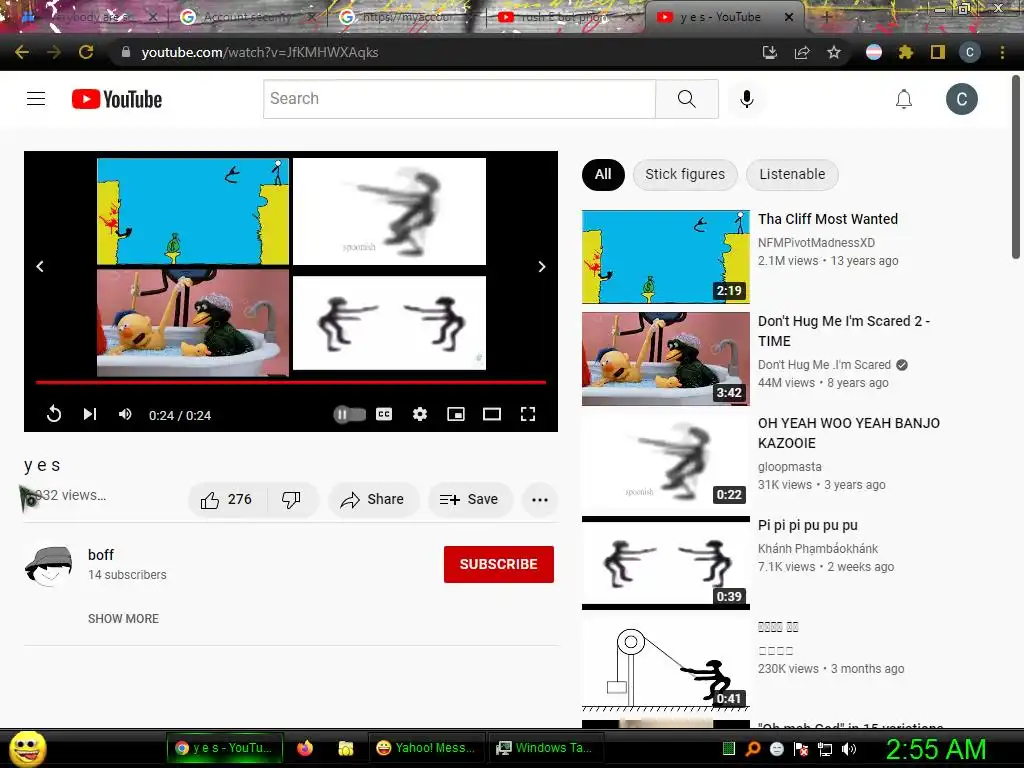1024x768 pixels.
Task: Open the smiley Start button
Action: click(28, 748)
